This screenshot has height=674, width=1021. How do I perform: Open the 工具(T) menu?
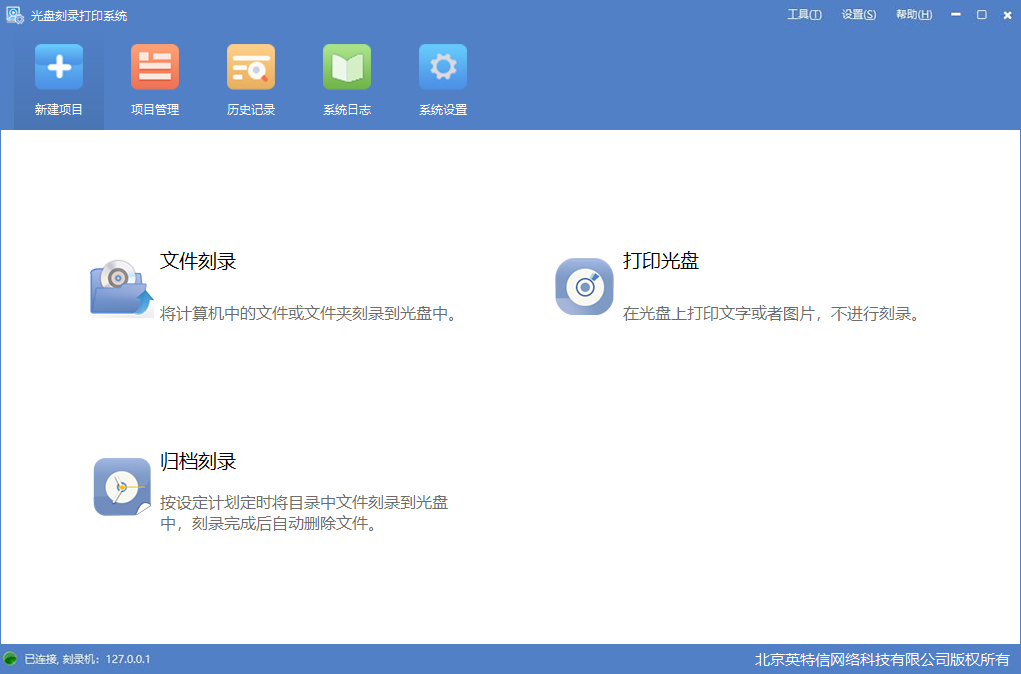pos(804,14)
